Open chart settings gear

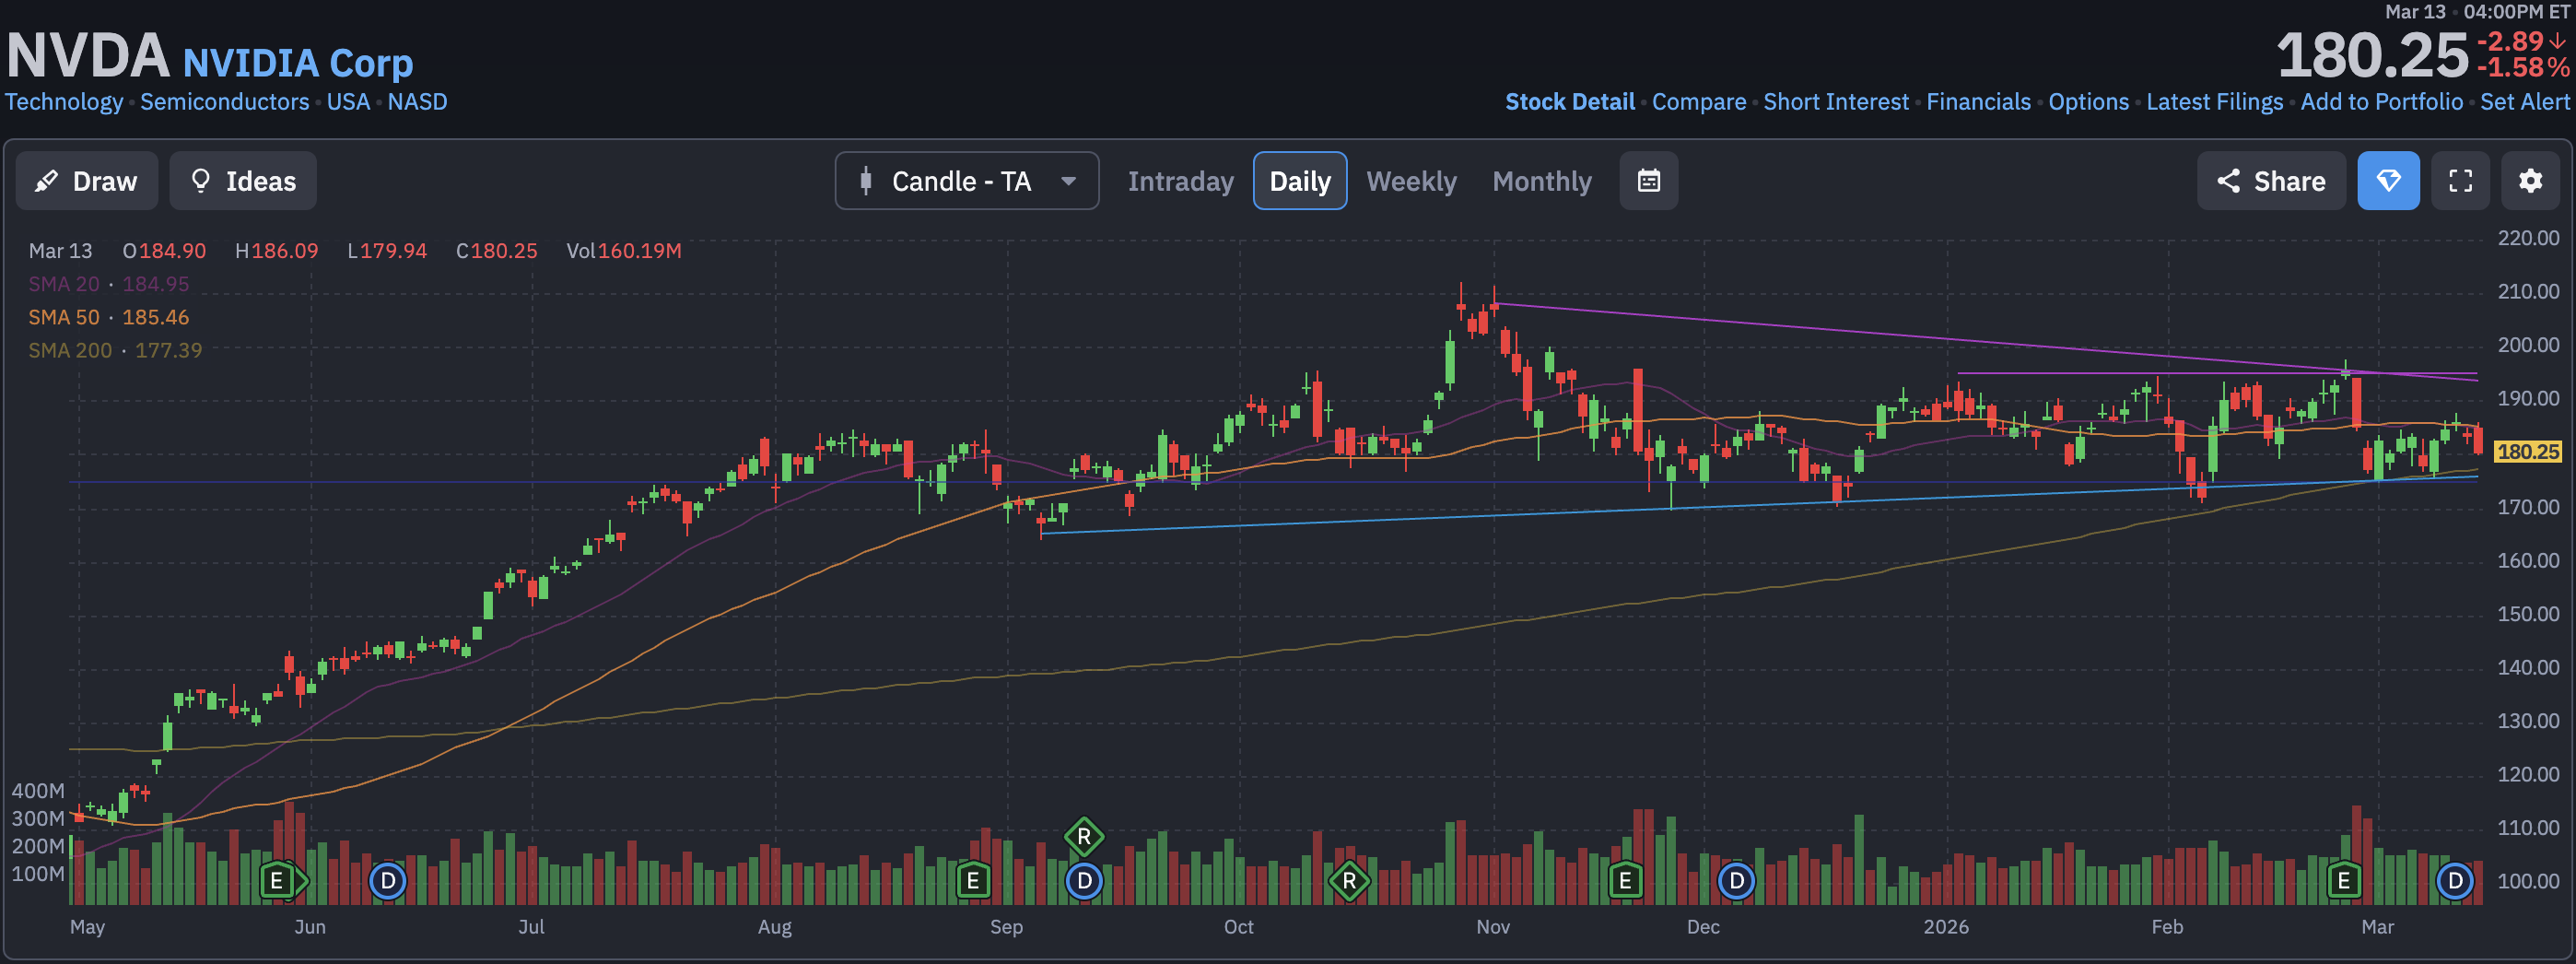(x=2530, y=181)
